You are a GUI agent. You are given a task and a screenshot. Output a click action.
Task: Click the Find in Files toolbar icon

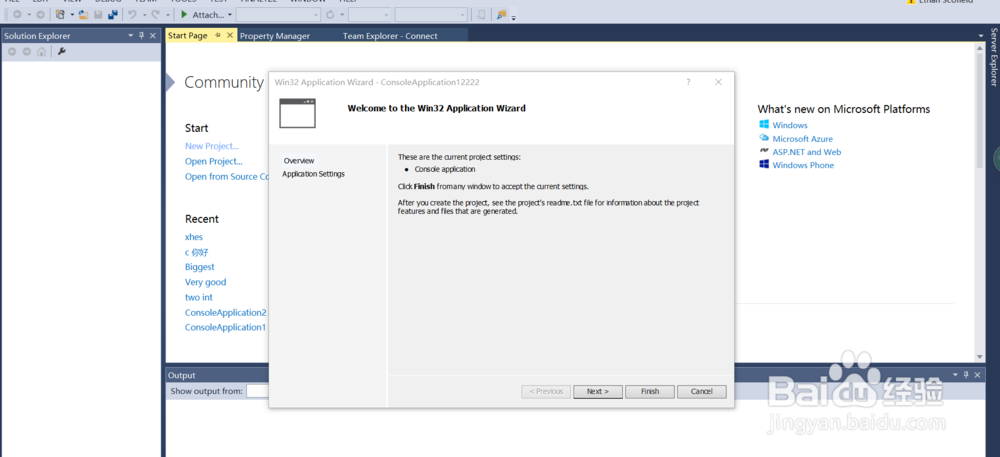(501, 15)
